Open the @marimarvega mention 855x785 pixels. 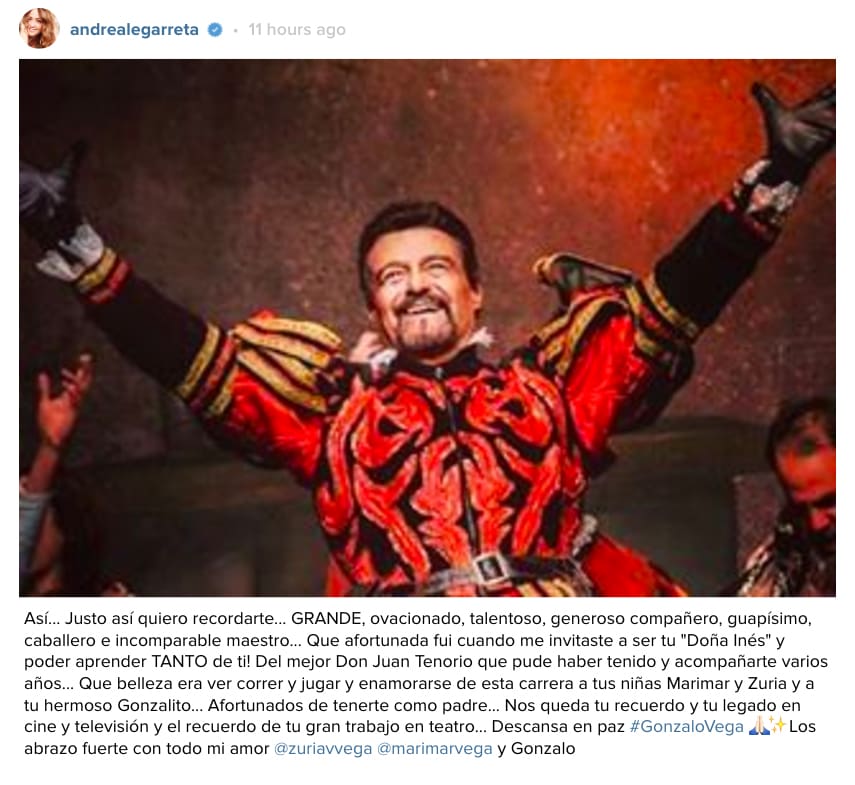click(x=435, y=748)
